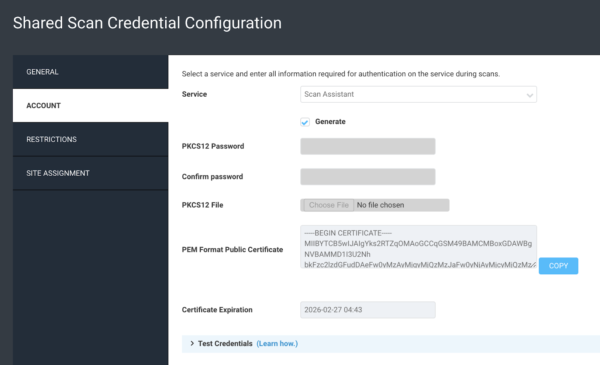
Task: Click the "No file chosen" text
Action: pyautogui.click(x=380, y=205)
